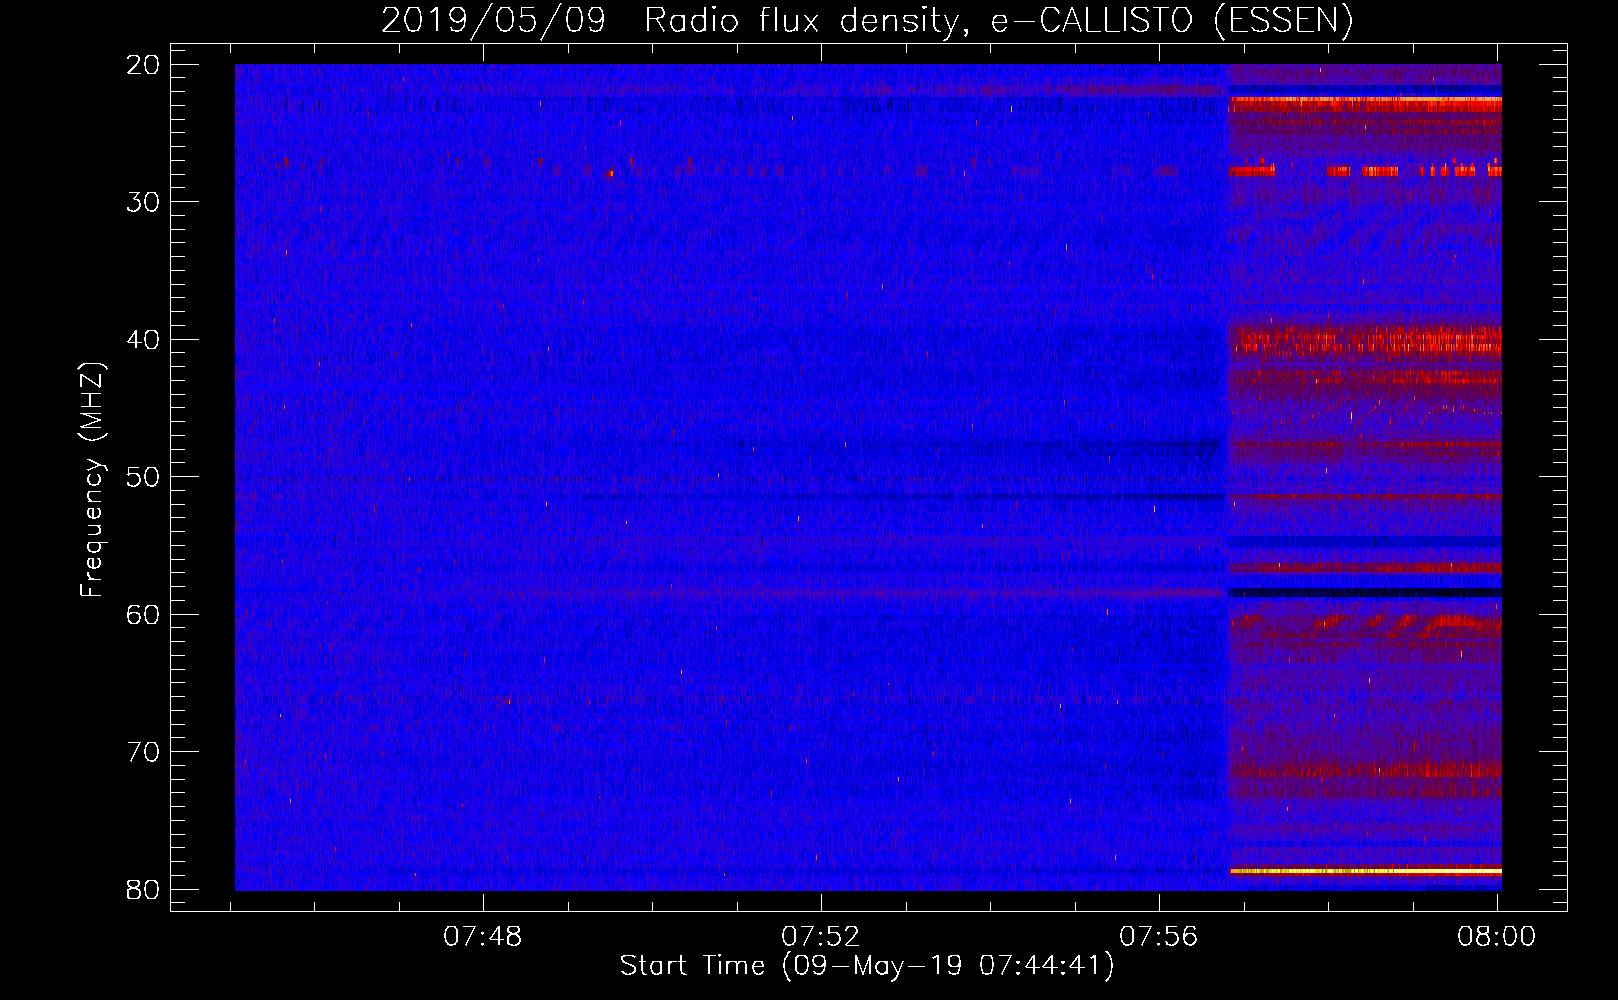Viewport: 1618px width, 1000px height.
Task: Click the 20 MHz frequency tick label
Action: [144, 65]
